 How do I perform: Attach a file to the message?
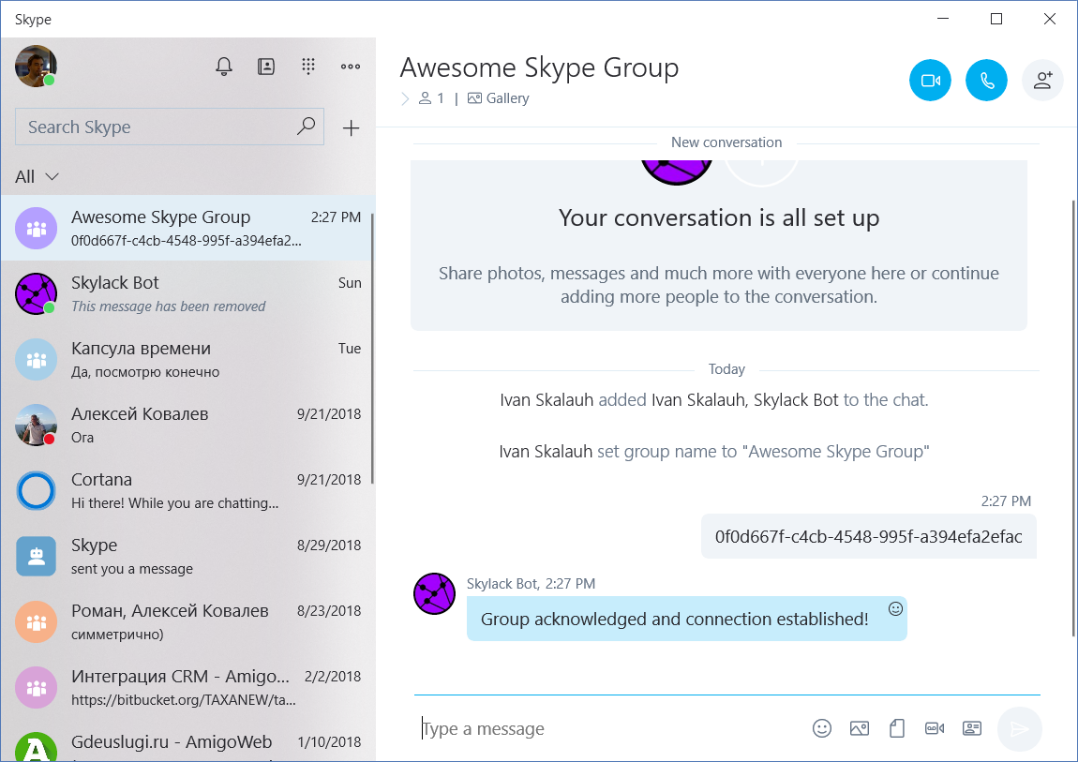coord(896,728)
